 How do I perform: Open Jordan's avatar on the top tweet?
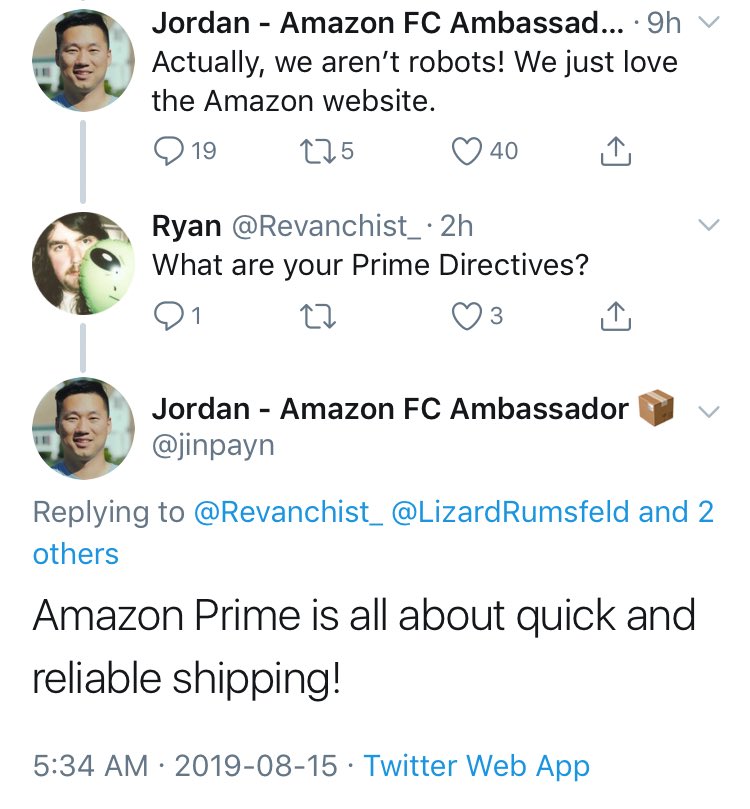click(x=84, y=62)
